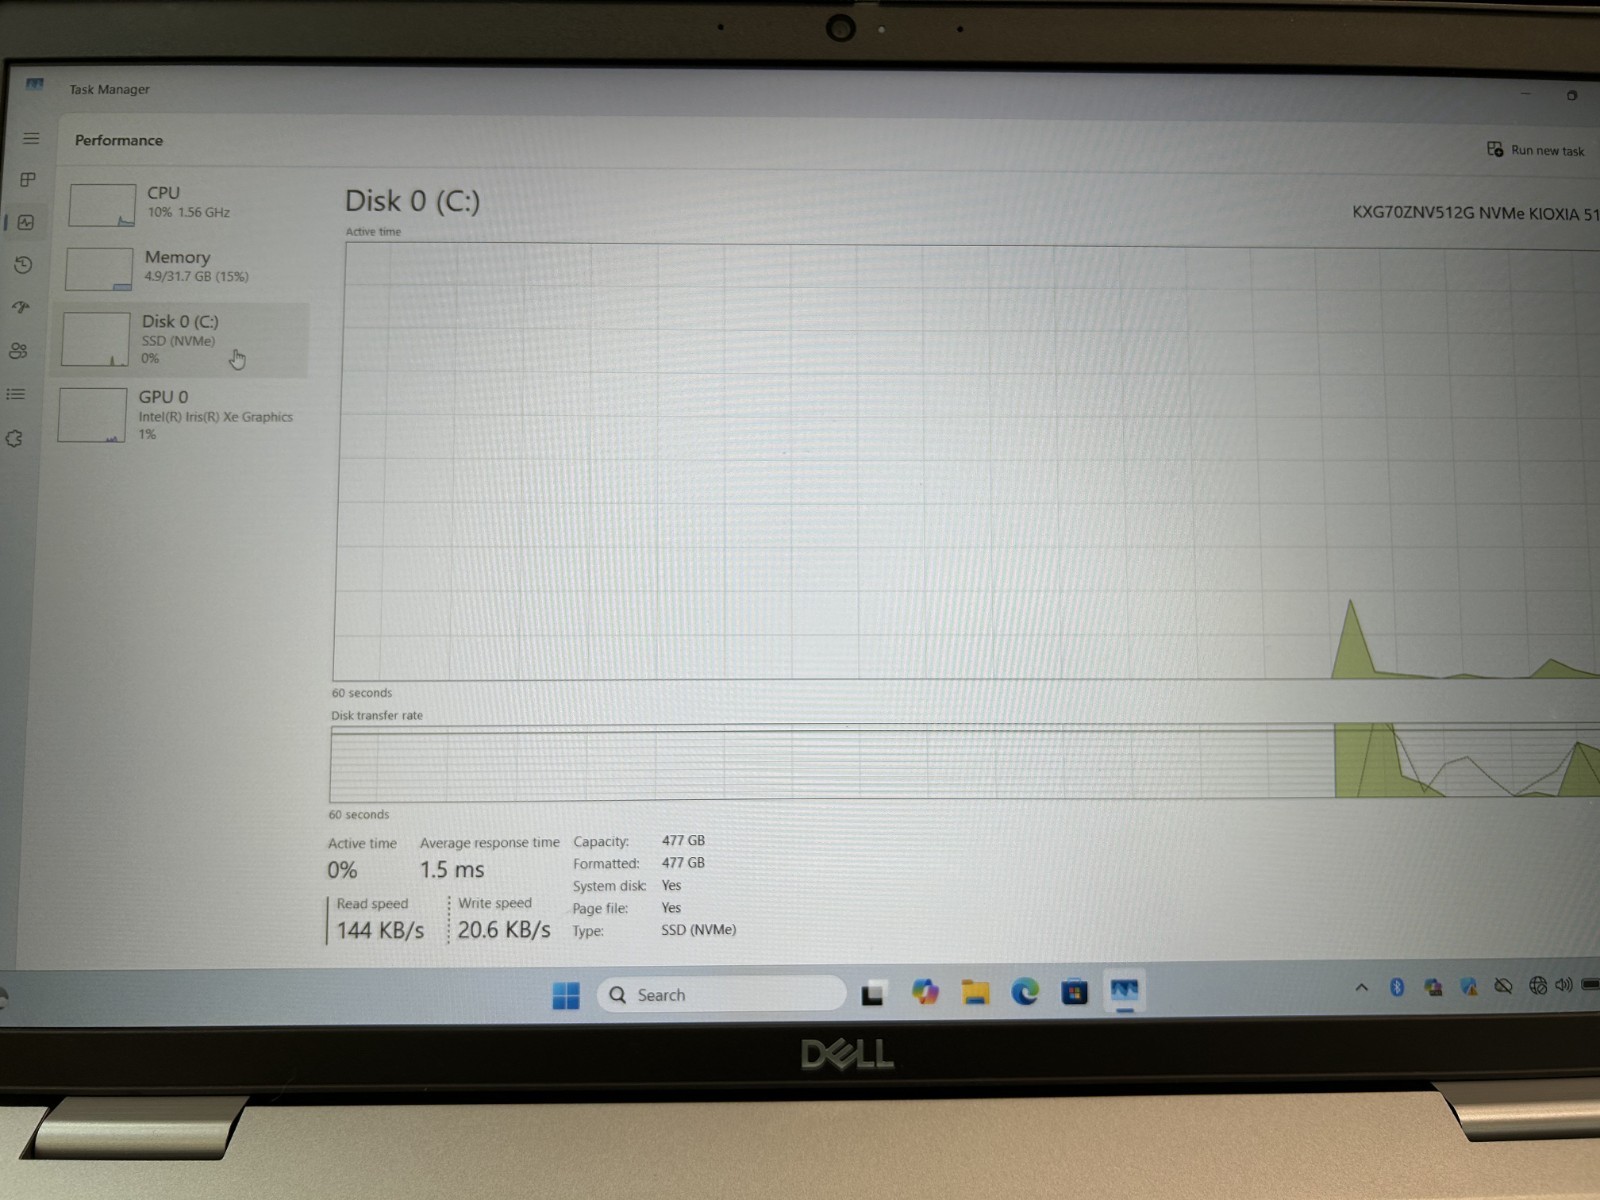Click the GPU 0 mini graph thumbnail
This screenshot has width=1600, height=1200.
click(x=92, y=414)
